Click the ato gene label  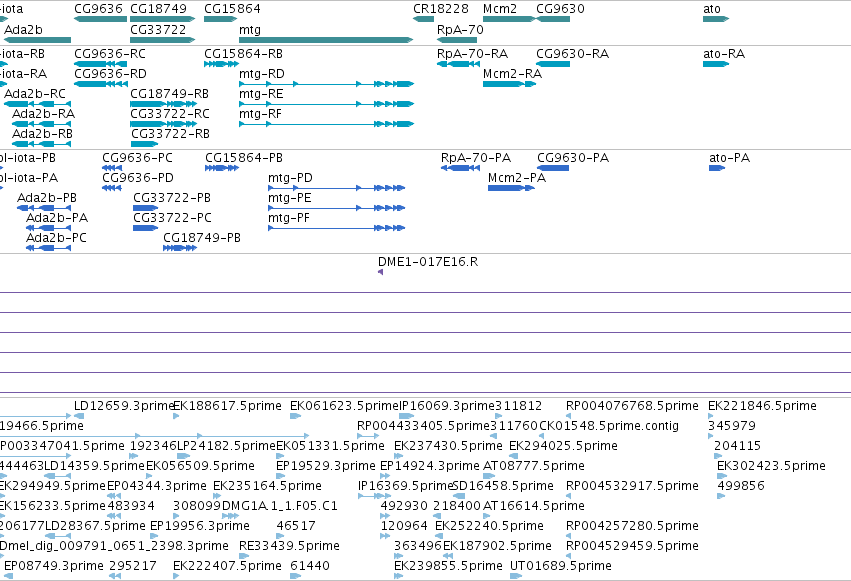712,9
